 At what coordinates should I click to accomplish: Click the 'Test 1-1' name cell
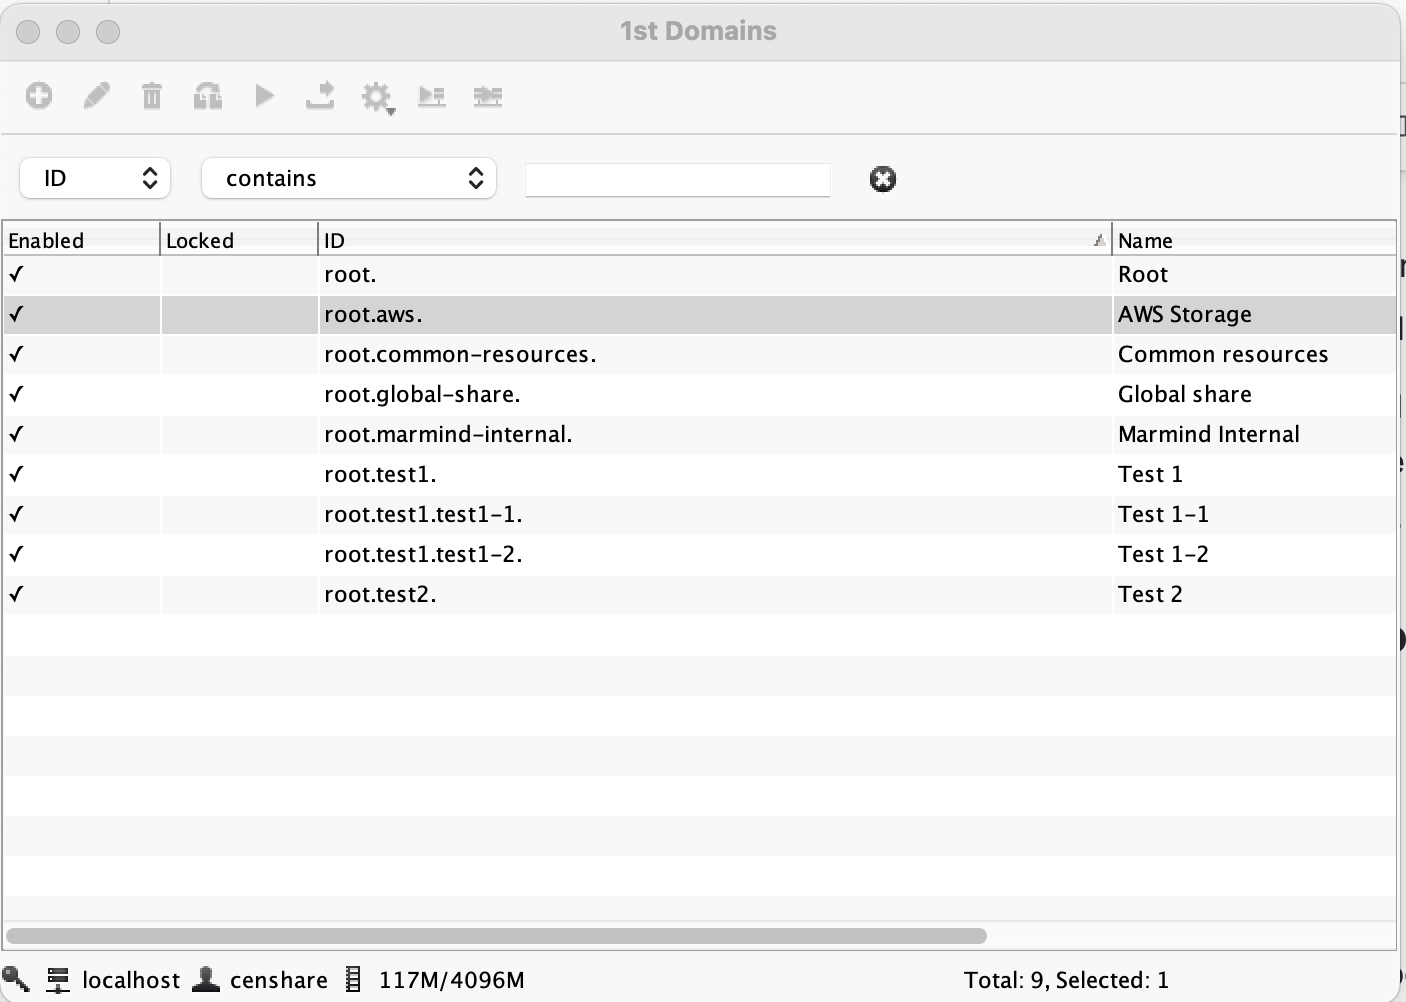1254,514
